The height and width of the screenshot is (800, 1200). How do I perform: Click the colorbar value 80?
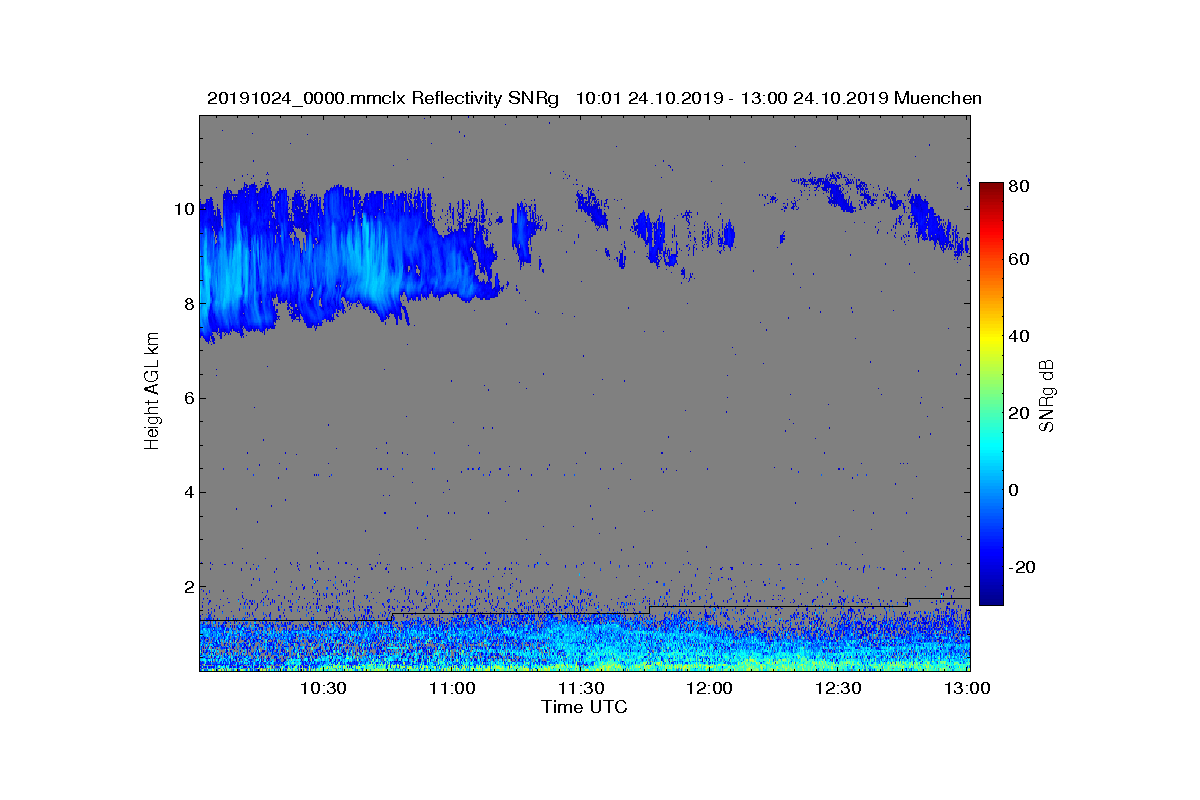(1021, 185)
